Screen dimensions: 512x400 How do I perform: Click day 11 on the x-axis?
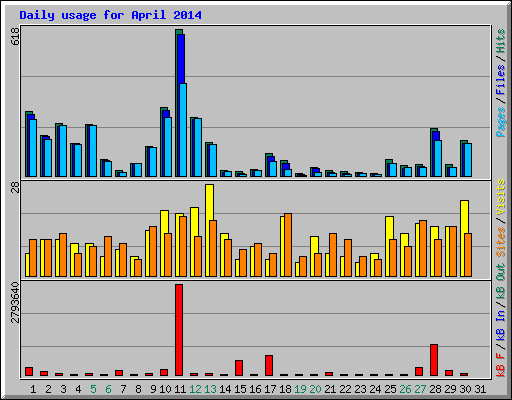(180, 389)
